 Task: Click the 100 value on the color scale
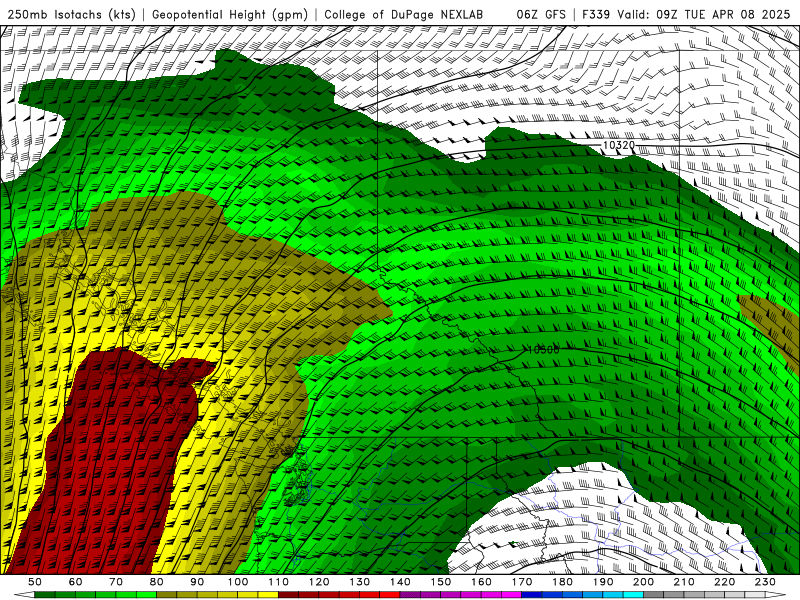point(238,582)
